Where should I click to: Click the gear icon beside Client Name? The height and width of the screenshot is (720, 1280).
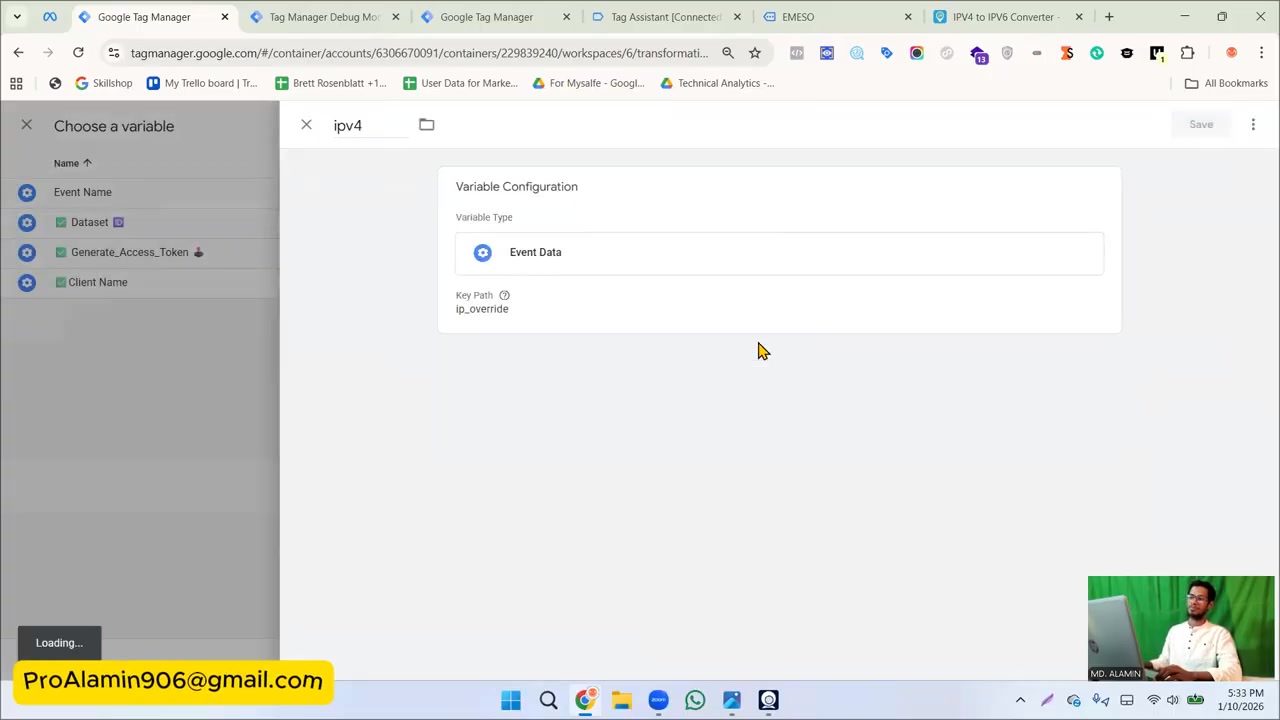[27, 282]
